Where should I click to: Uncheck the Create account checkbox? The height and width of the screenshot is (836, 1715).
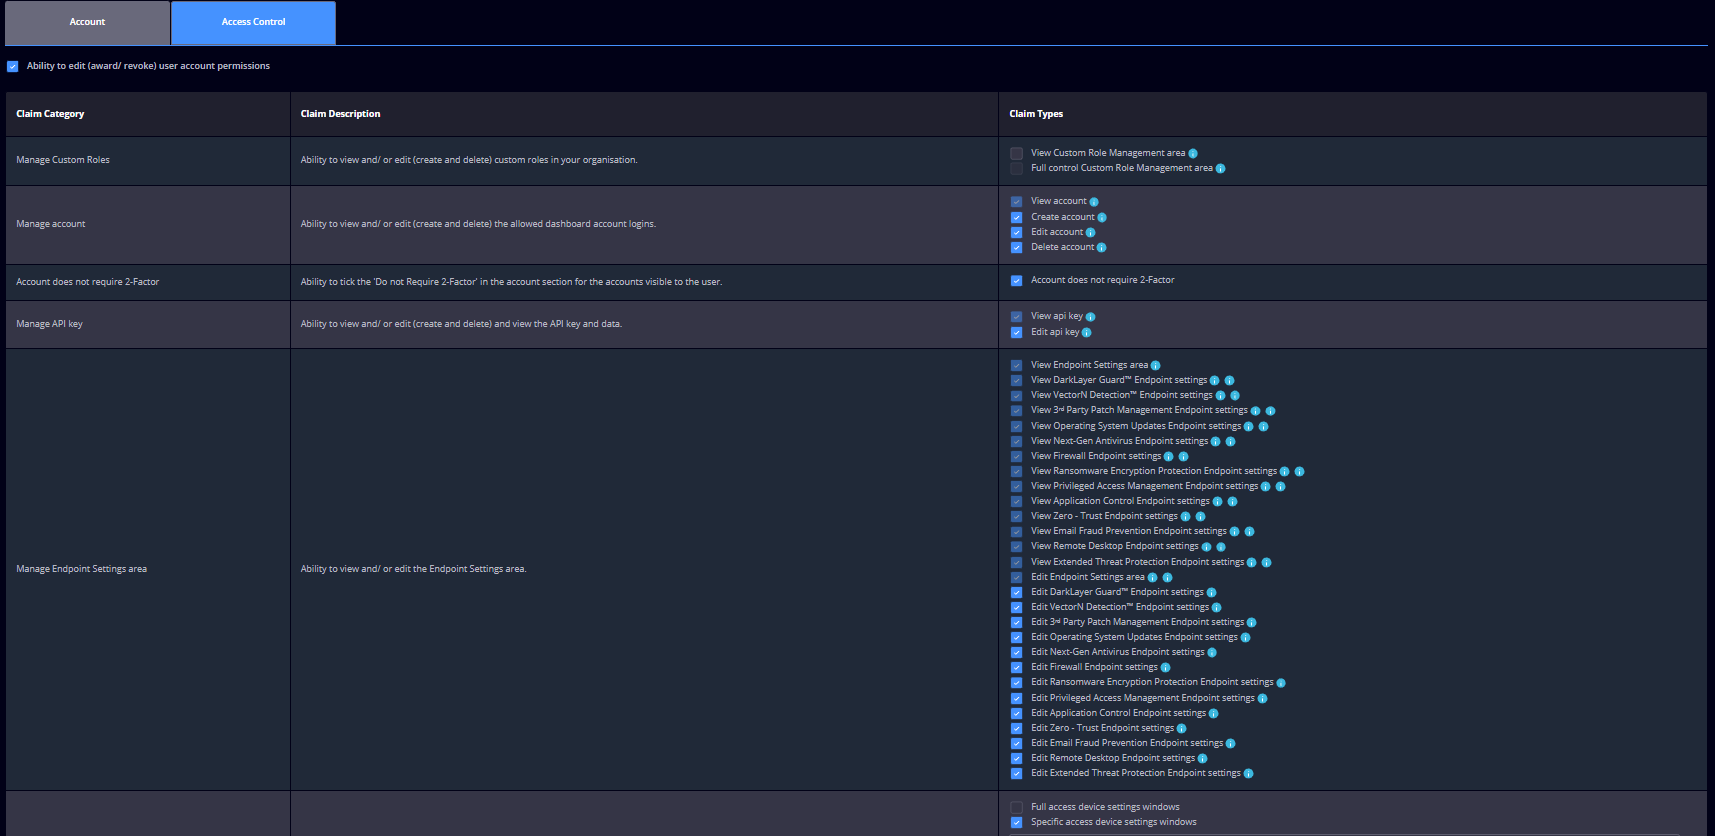pyautogui.click(x=1016, y=218)
